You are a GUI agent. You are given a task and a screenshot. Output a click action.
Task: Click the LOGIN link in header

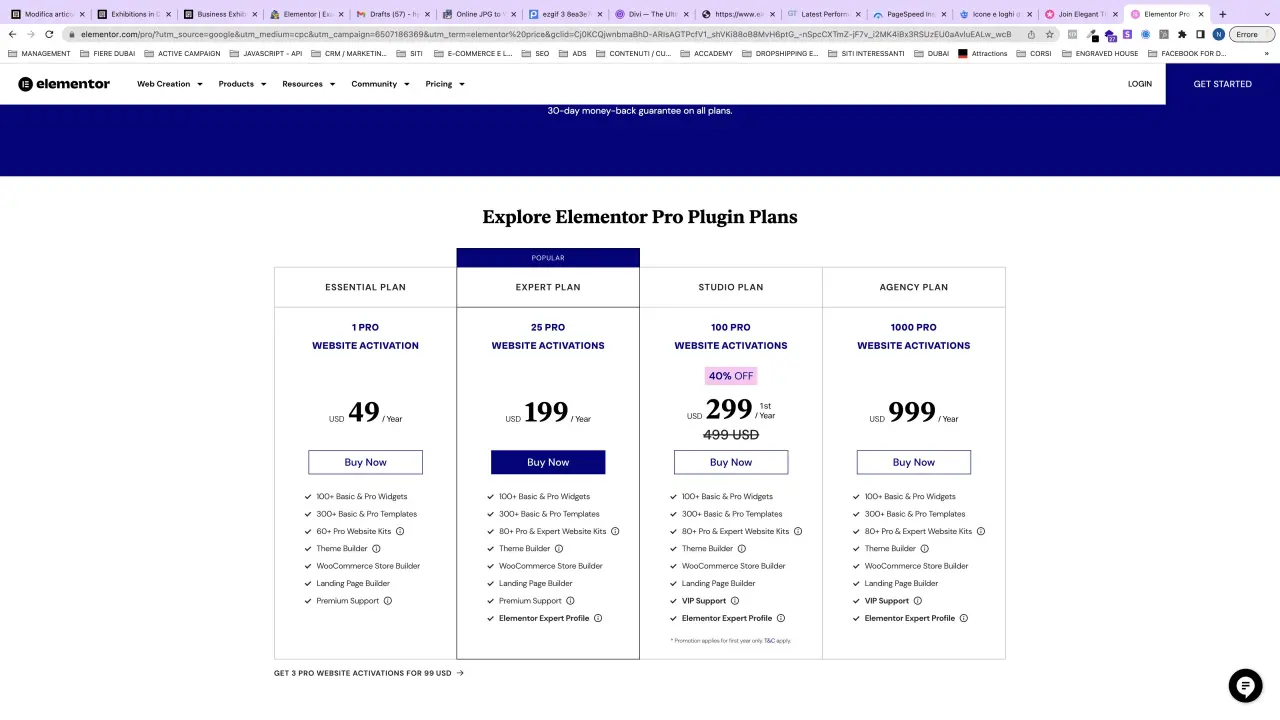pyautogui.click(x=1140, y=84)
